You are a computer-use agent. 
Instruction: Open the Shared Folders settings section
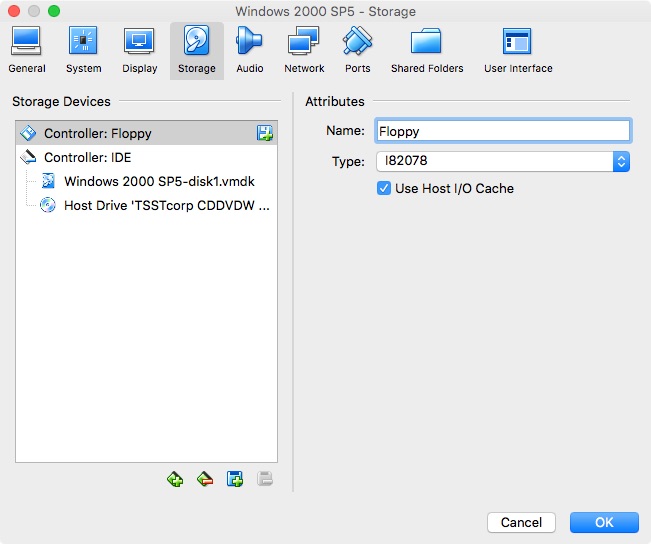click(x=427, y=51)
